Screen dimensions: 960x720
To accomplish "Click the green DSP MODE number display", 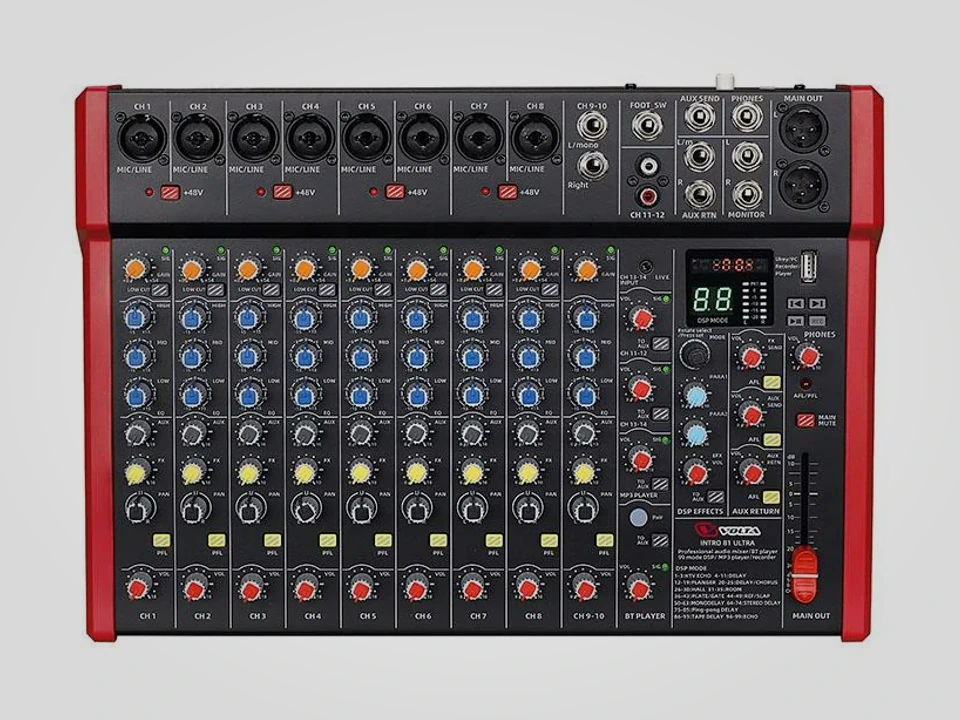I will [713, 299].
